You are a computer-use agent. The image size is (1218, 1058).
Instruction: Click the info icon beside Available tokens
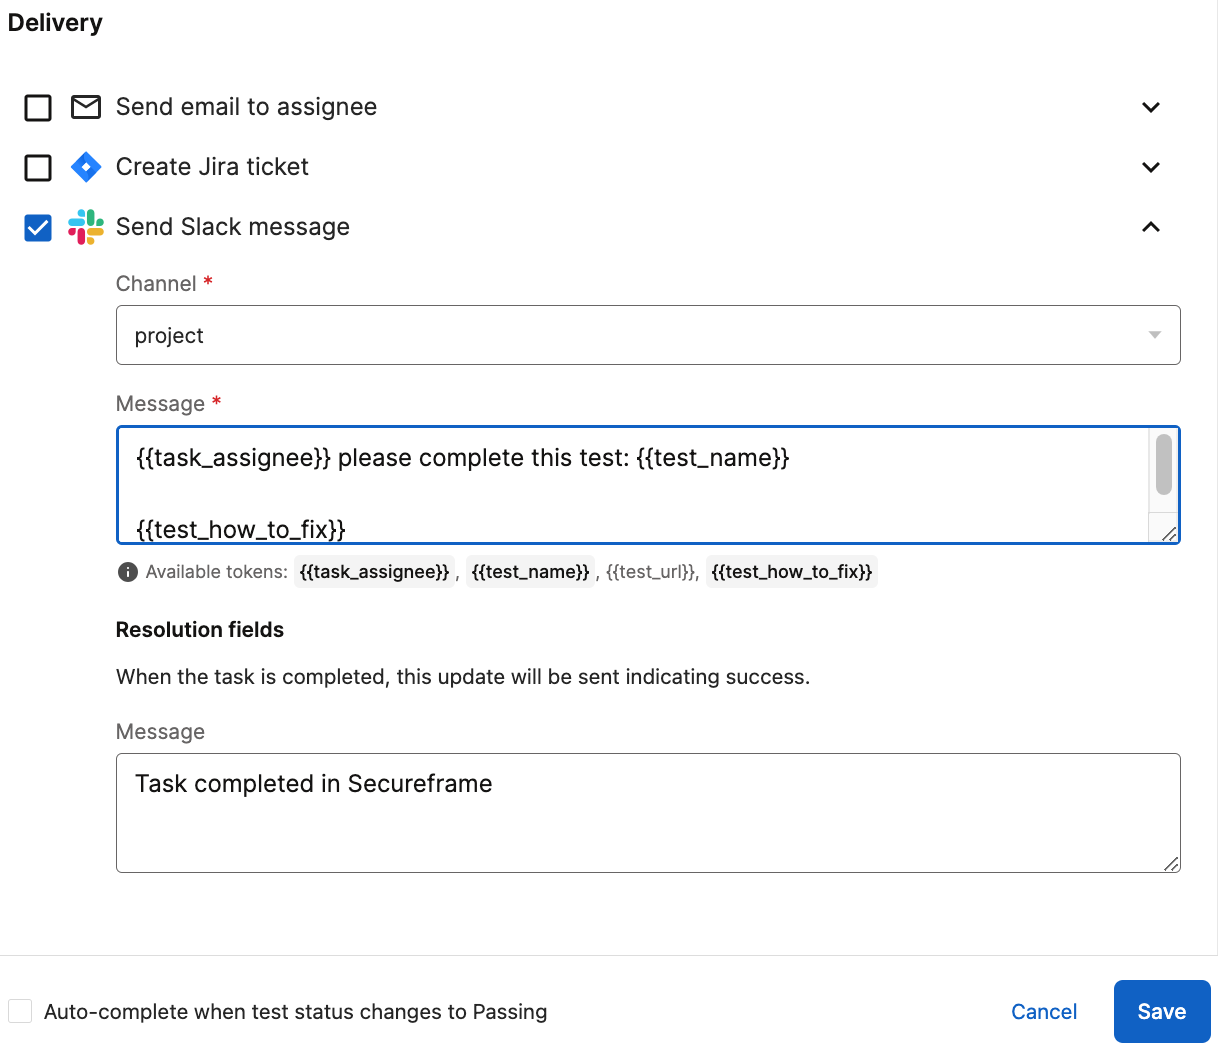(128, 572)
